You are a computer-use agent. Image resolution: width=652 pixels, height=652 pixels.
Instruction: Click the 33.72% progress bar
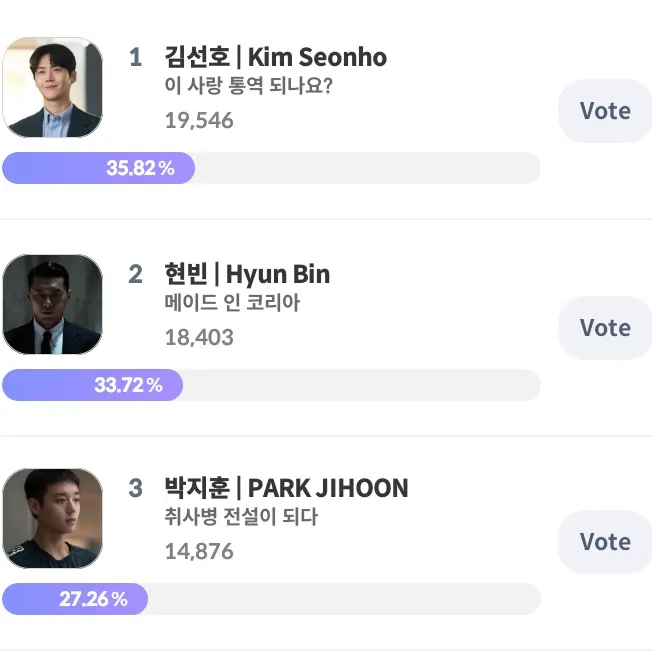click(272, 385)
